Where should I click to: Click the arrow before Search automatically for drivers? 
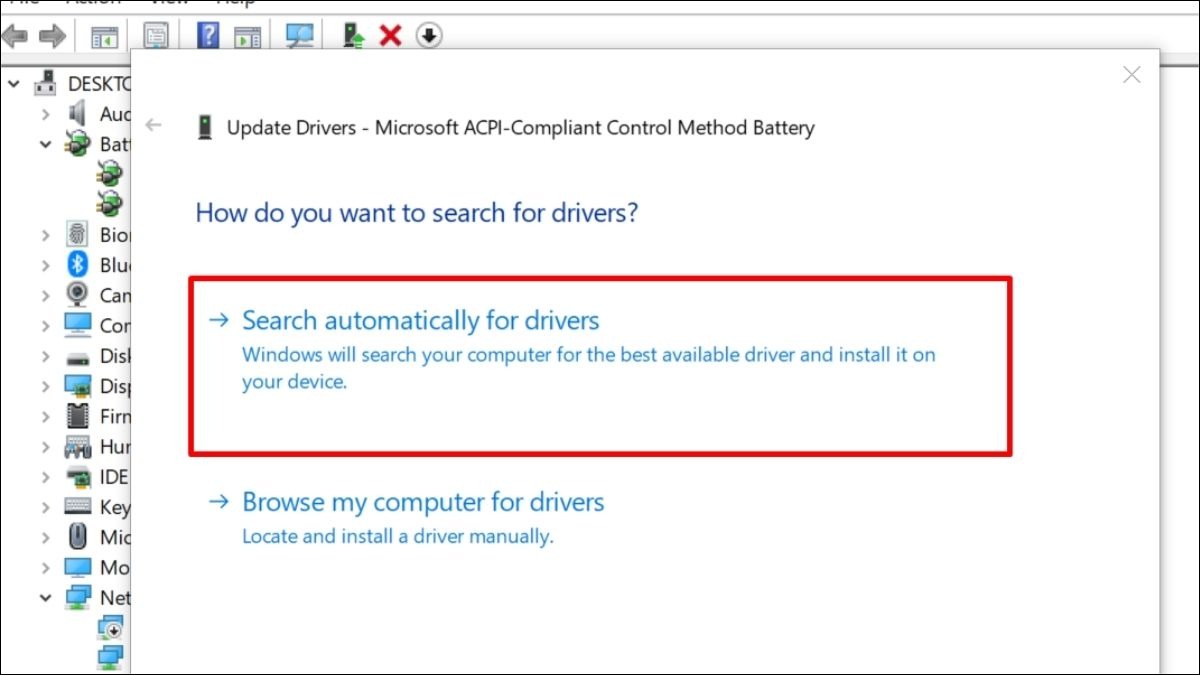tap(218, 320)
